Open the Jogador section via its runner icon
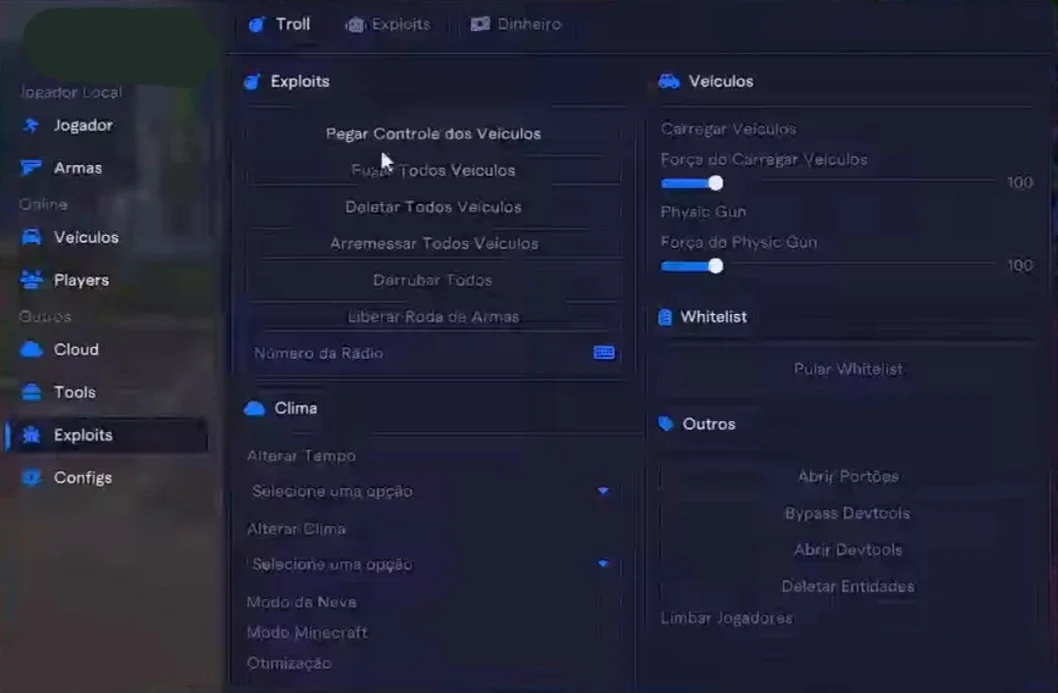Screen dimensions: 1058x693 click(31, 126)
